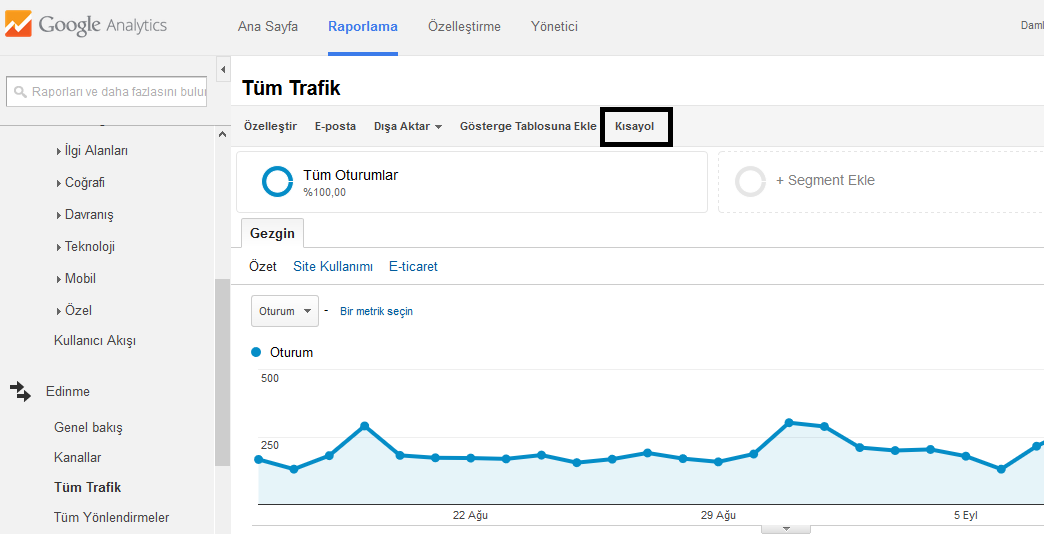Click the Bir metrik seçin link
The width and height of the screenshot is (1044, 534).
point(376,311)
